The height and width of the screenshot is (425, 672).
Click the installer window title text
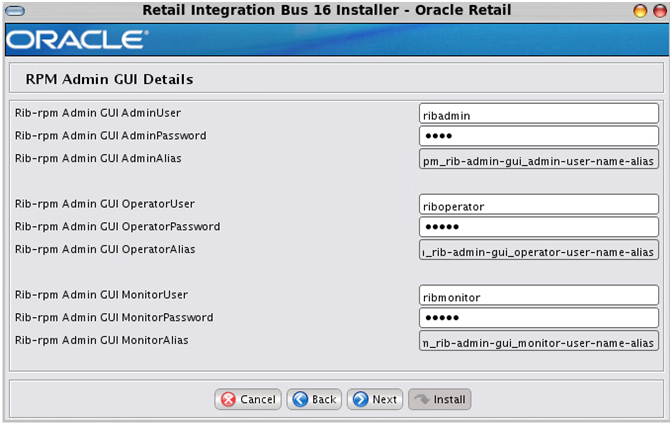click(x=327, y=10)
